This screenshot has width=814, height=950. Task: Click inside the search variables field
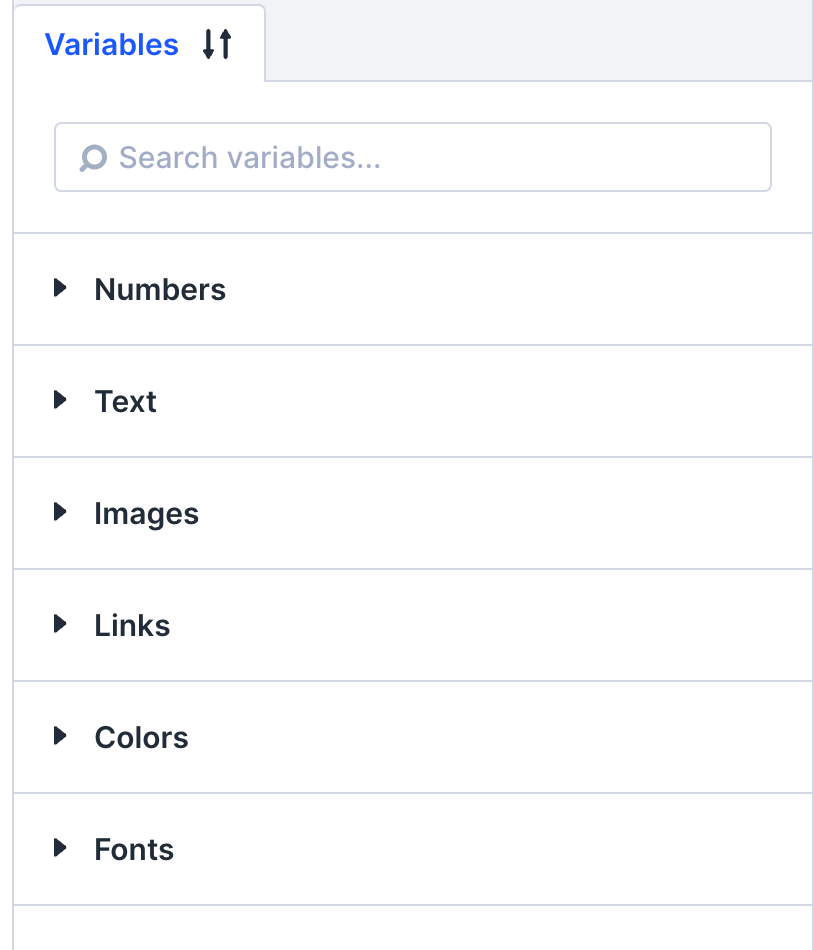pos(400,157)
